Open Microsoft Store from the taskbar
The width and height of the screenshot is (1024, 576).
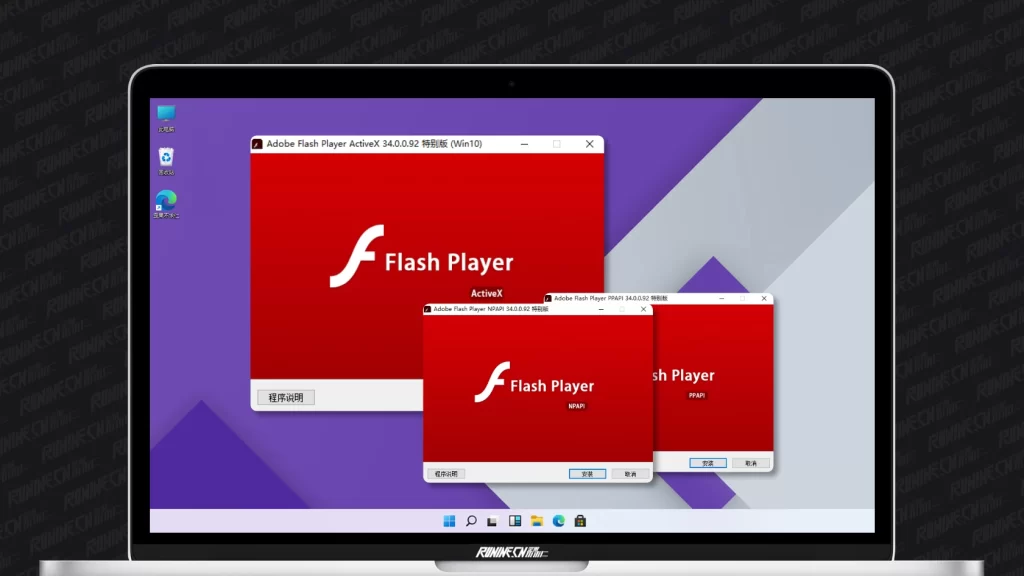[x=580, y=521]
